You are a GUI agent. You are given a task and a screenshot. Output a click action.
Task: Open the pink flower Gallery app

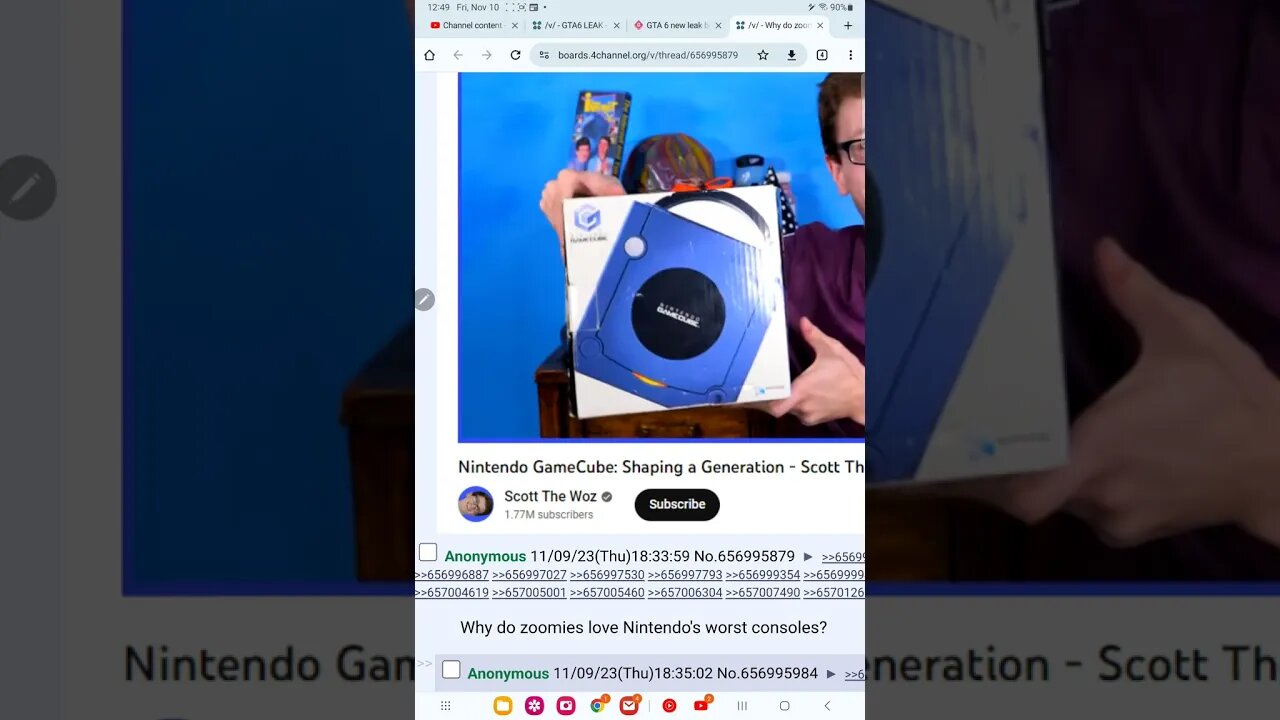tap(535, 706)
